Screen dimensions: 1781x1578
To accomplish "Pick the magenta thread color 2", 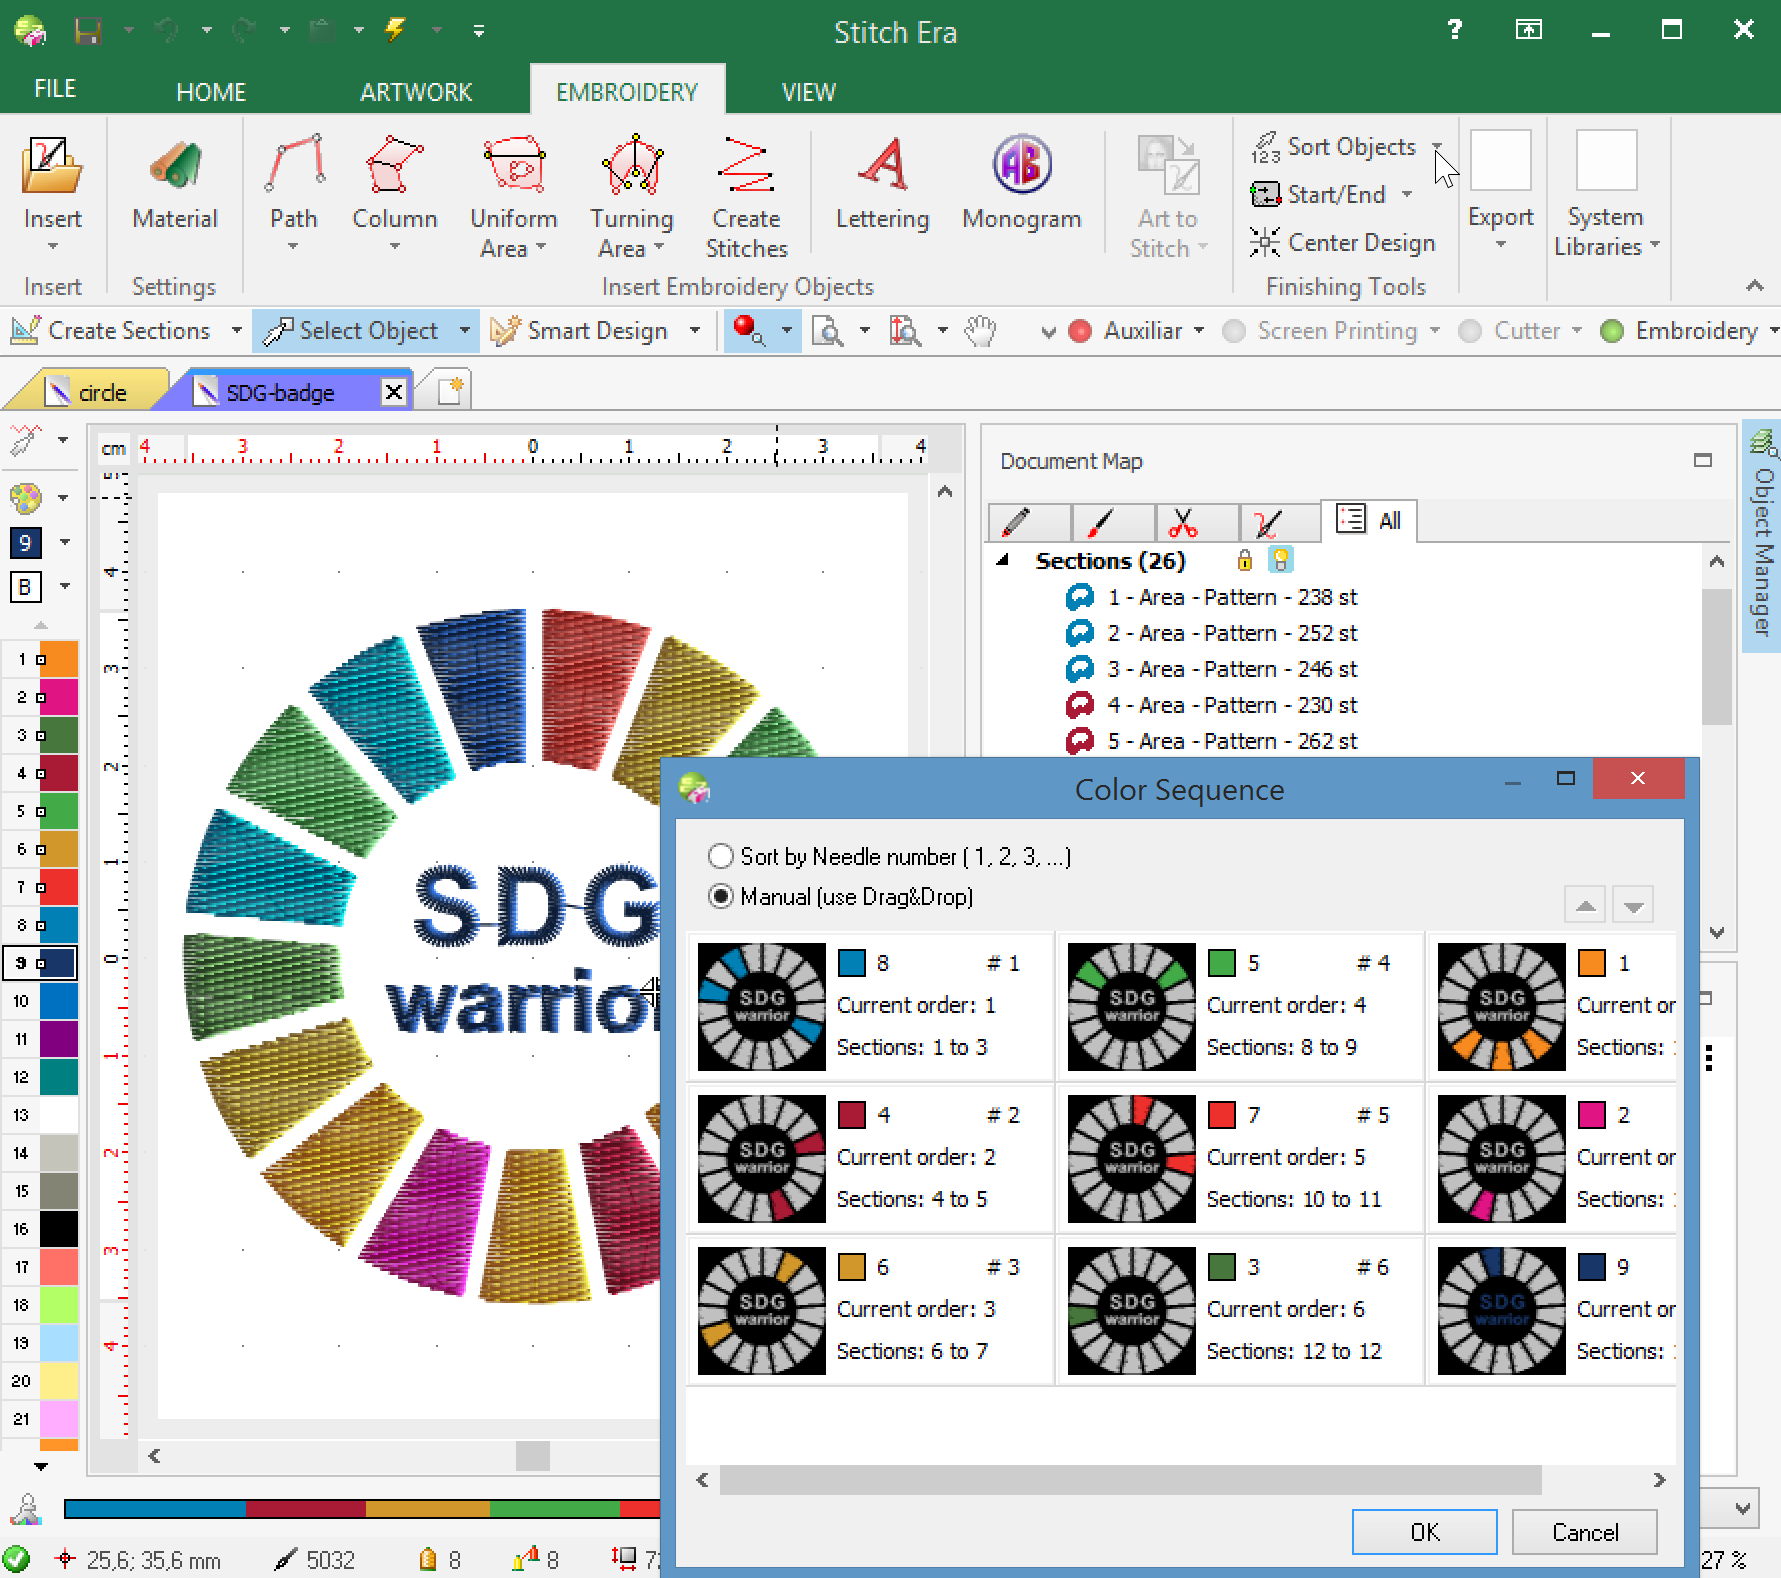I will (59, 697).
